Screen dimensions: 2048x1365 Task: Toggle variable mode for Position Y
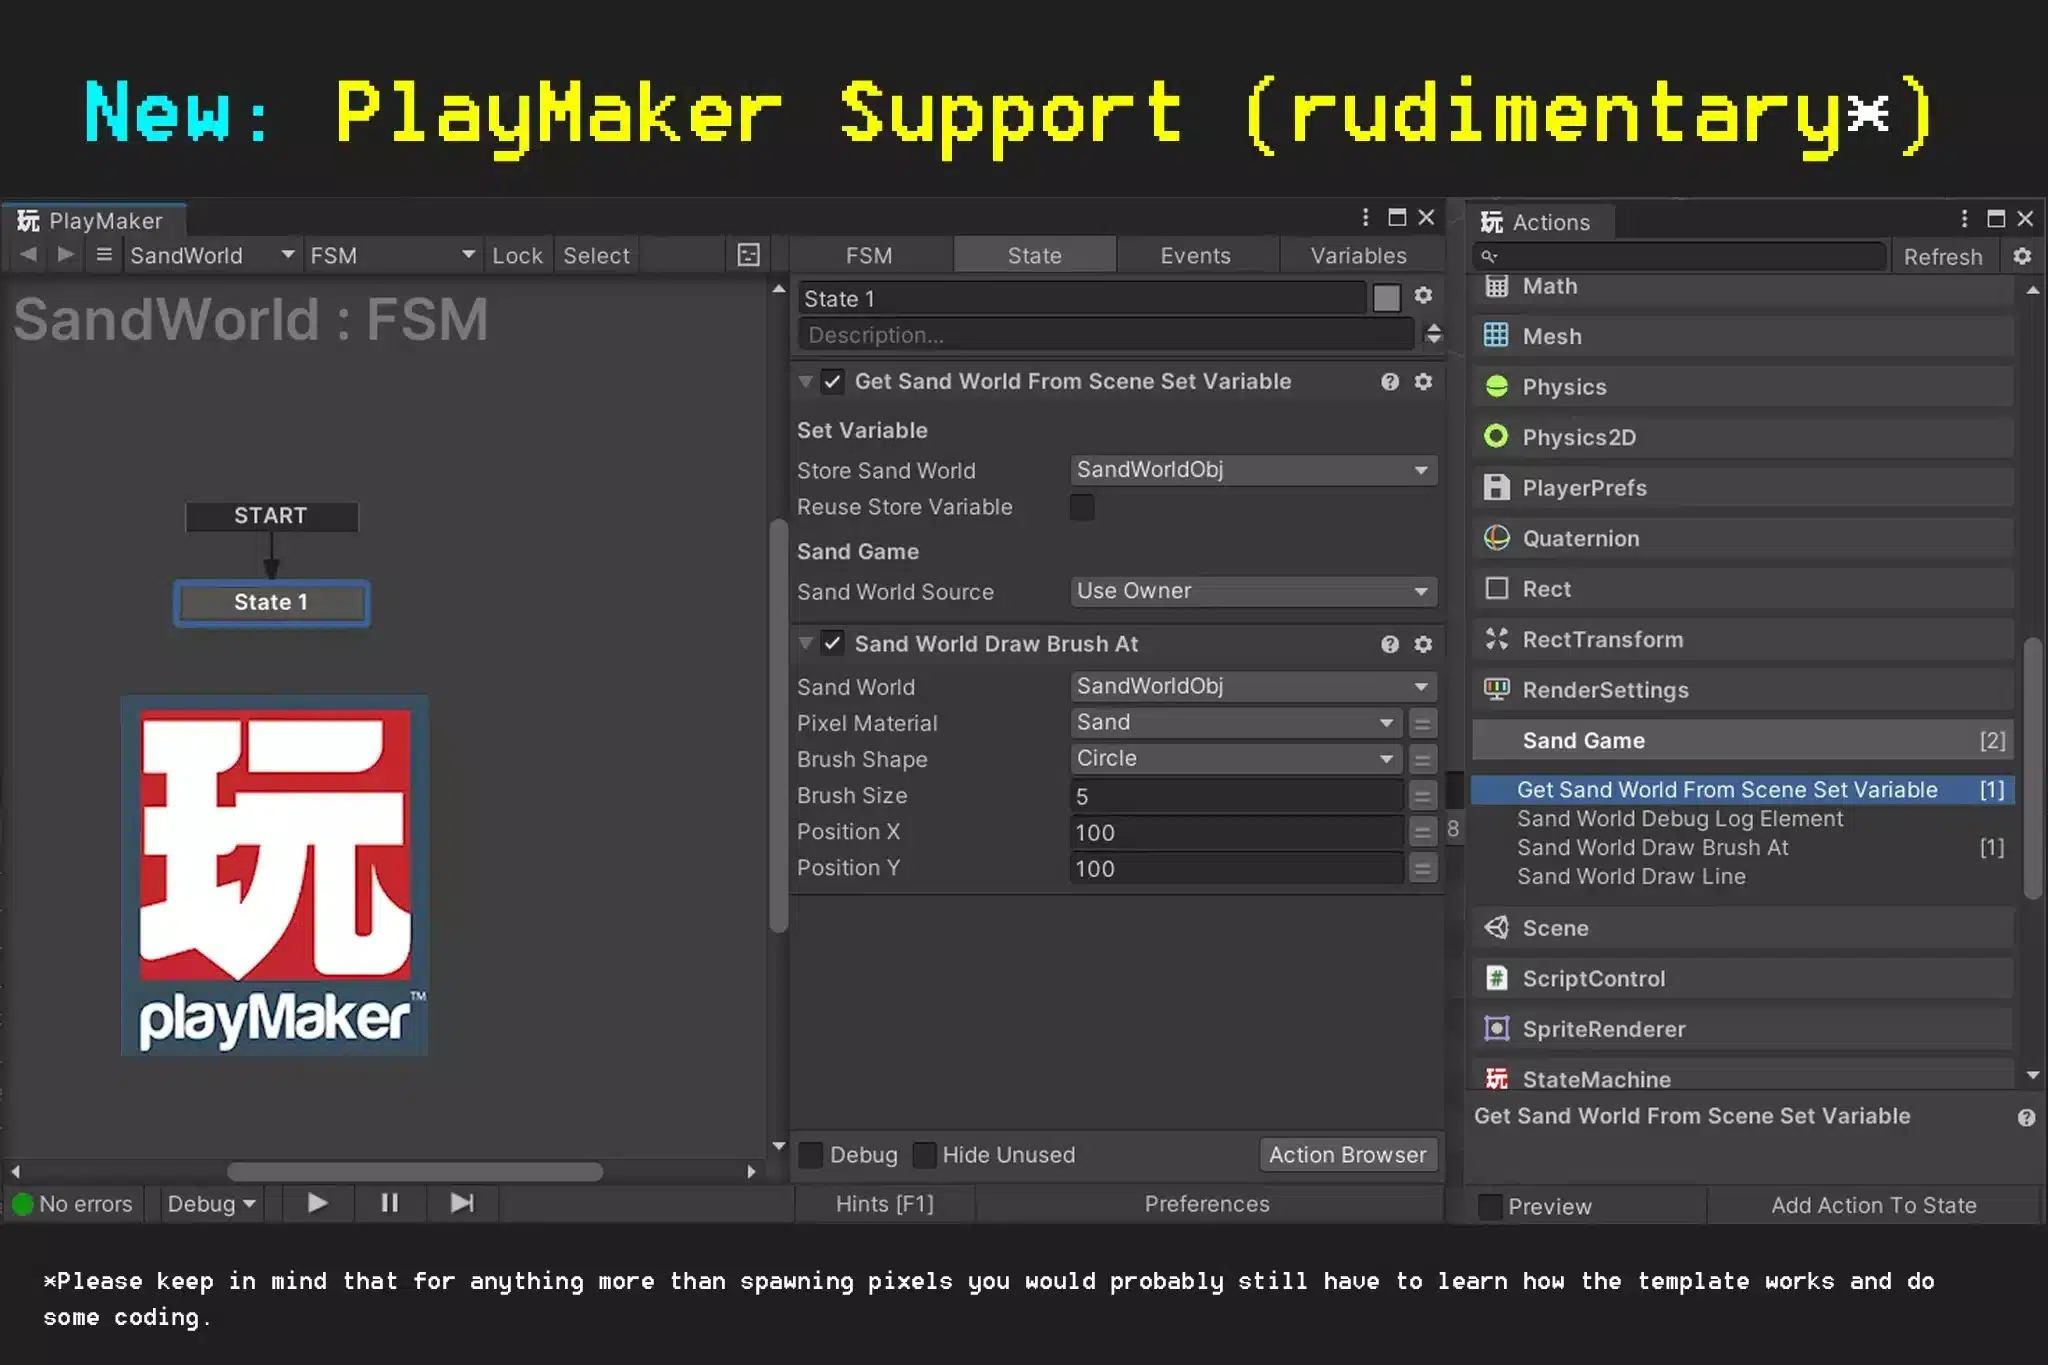coord(1422,868)
